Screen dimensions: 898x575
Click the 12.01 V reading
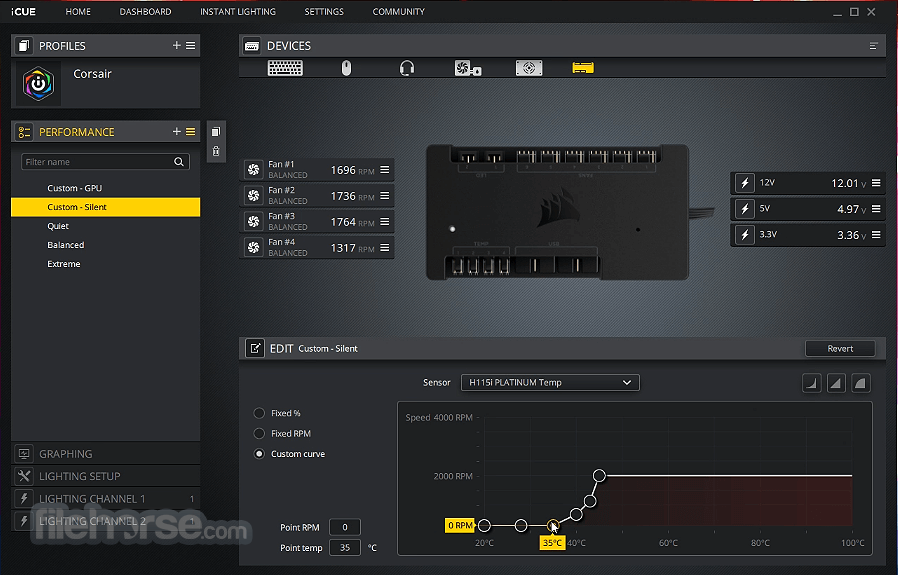click(x=848, y=183)
